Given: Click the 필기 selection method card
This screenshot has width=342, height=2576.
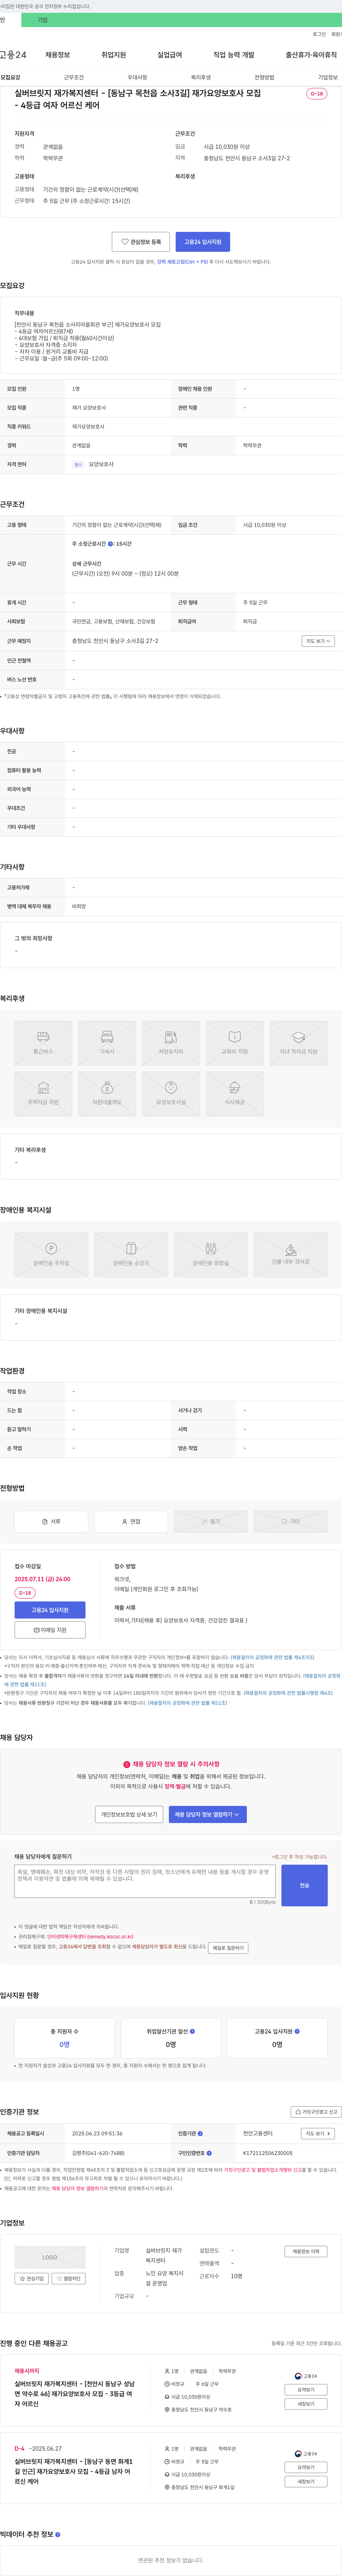Looking at the screenshot, I should (211, 1521).
